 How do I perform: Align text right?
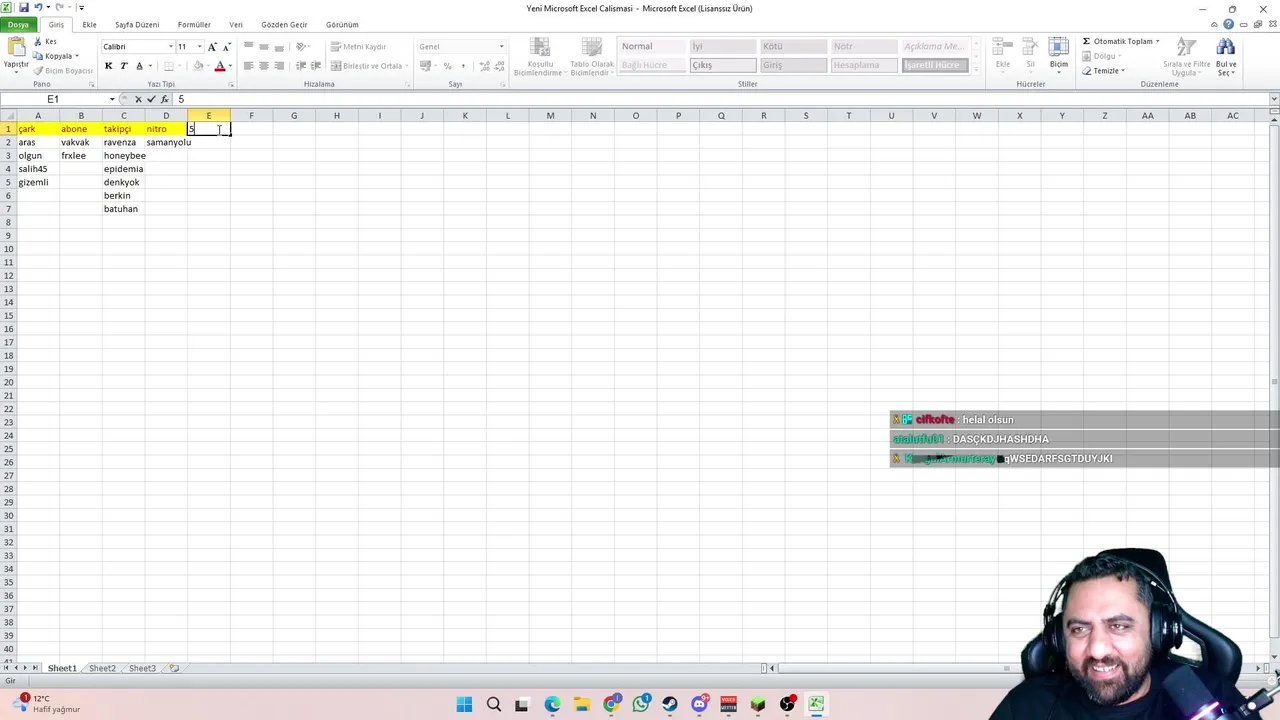(x=278, y=66)
